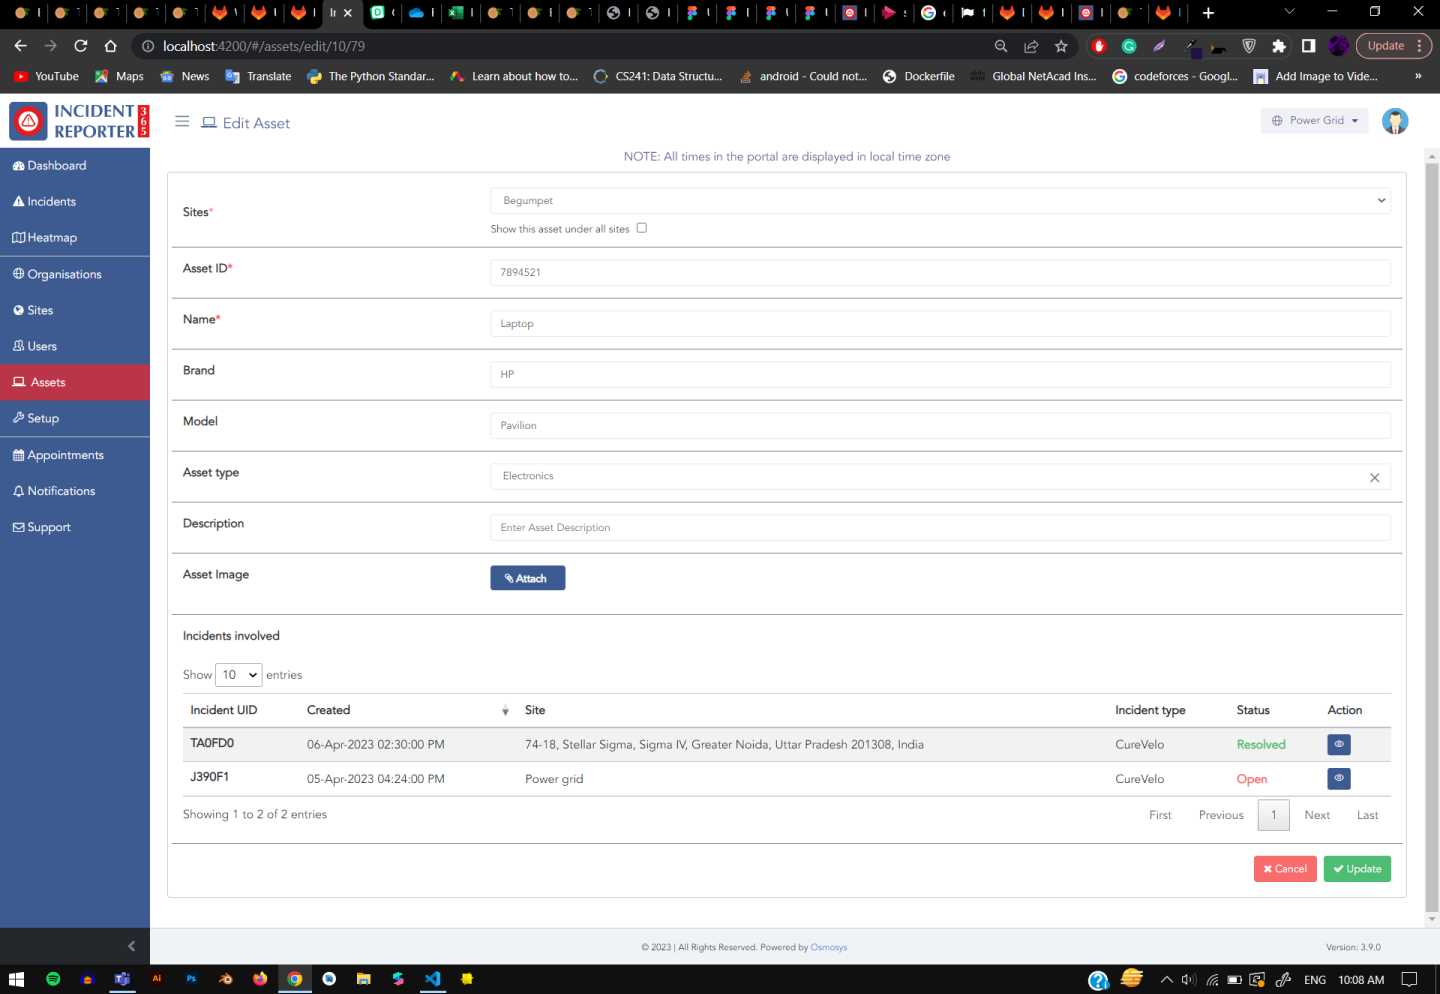Open Visual Studio Code from the taskbar
The image size is (1440, 994).
[432, 979]
